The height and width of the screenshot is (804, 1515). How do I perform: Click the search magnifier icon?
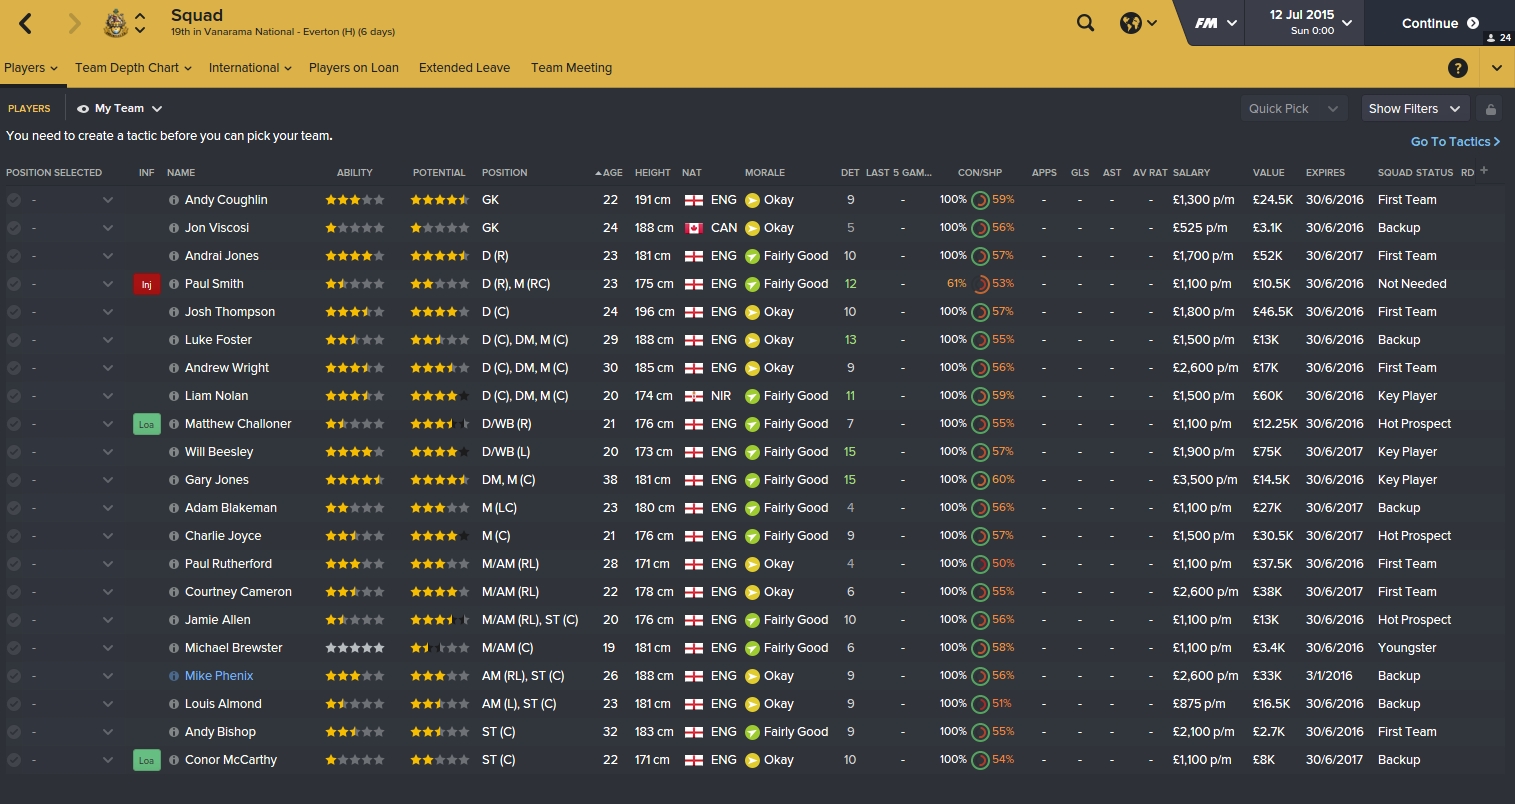point(1085,23)
